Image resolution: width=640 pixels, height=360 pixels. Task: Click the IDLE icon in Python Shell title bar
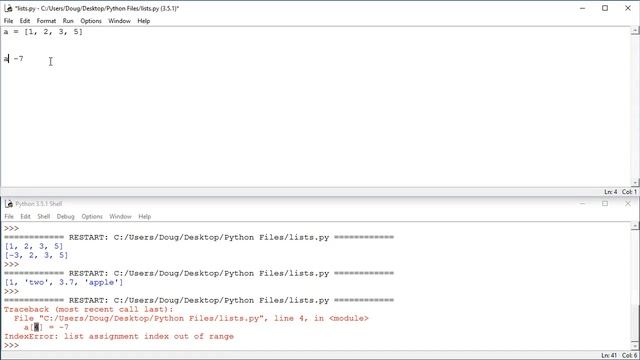[x=9, y=204]
